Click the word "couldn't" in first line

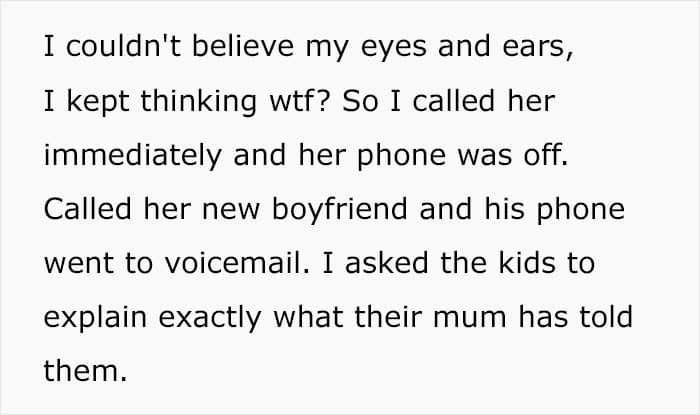pos(123,46)
